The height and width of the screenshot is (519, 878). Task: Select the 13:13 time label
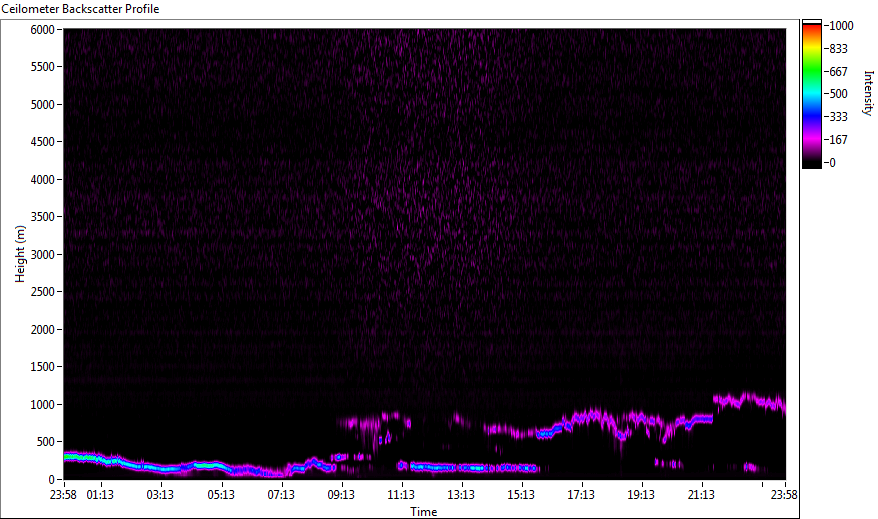[461, 495]
